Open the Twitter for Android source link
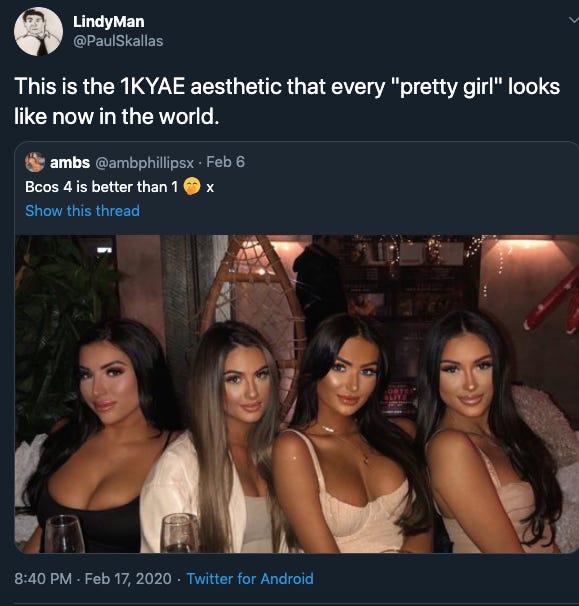 point(250,579)
